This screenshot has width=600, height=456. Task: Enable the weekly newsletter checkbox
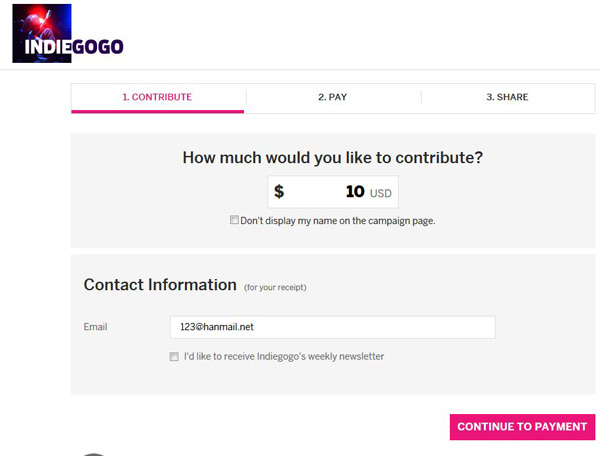click(x=174, y=357)
